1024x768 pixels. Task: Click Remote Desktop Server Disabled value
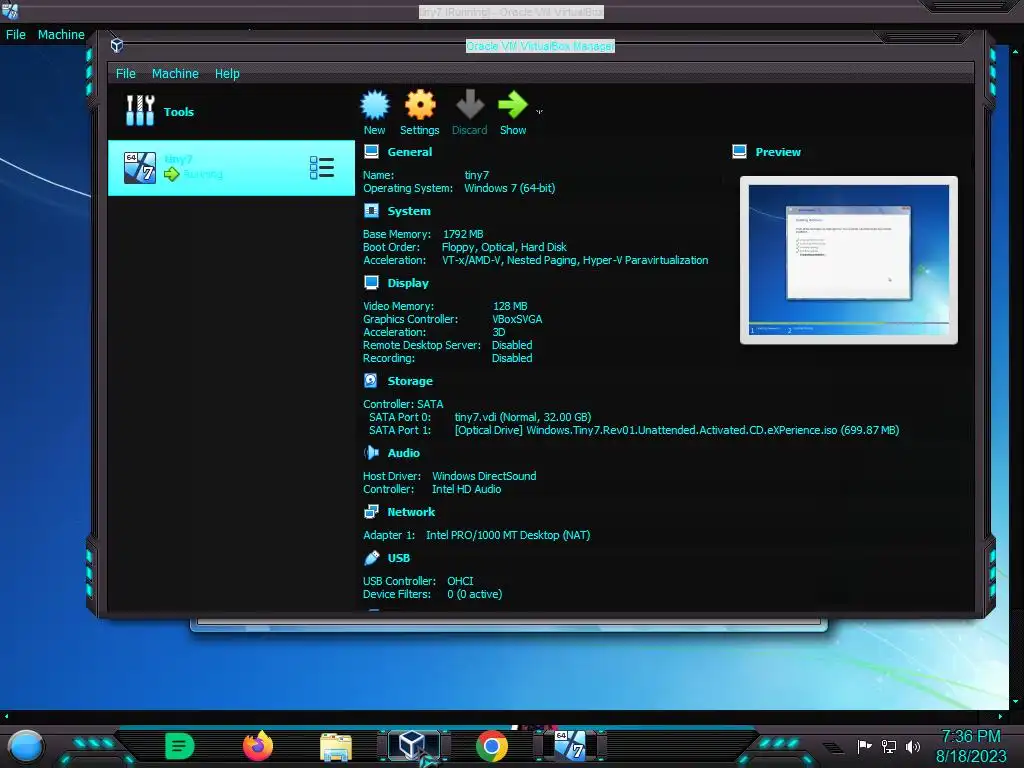point(512,345)
